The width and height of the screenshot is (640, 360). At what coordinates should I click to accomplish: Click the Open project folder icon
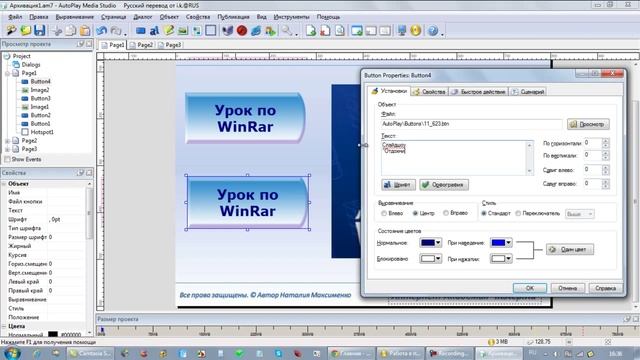click(x=25, y=31)
